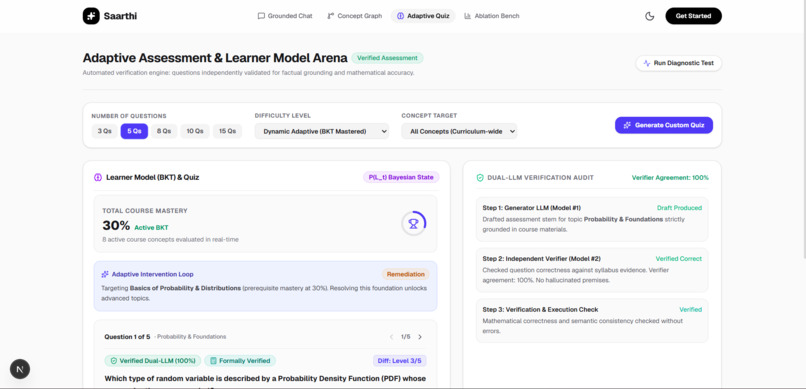Open the Ablation Bench tab
Image resolution: width=806 pixels, height=389 pixels.
[x=491, y=16]
